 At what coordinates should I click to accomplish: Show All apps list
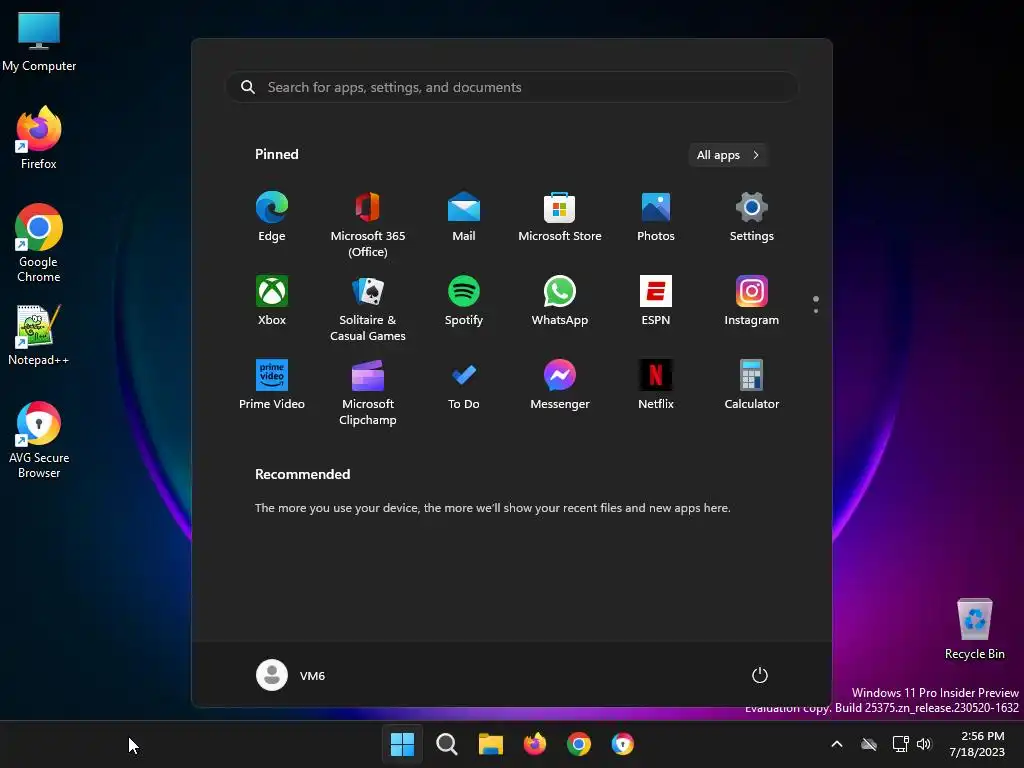pos(728,155)
